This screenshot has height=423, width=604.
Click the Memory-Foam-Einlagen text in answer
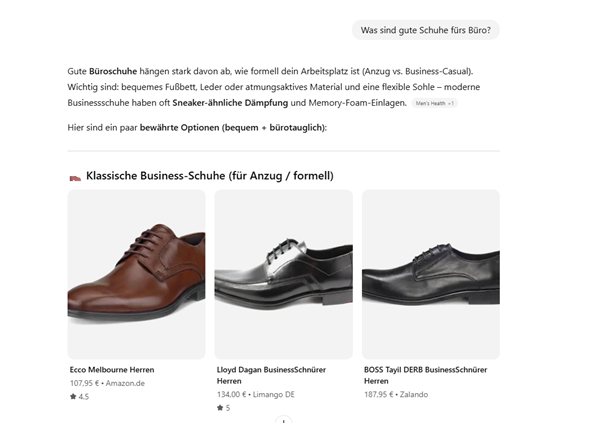pos(358,102)
